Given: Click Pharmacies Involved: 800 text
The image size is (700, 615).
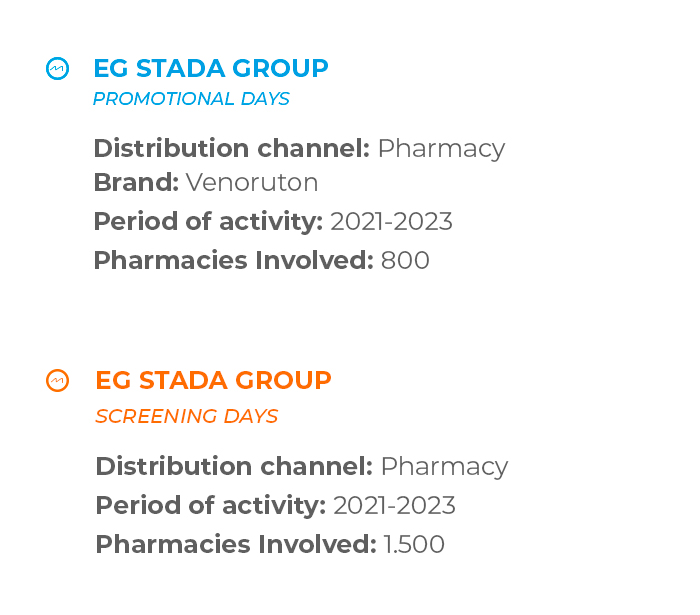Looking at the screenshot, I should tap(262, 260).
